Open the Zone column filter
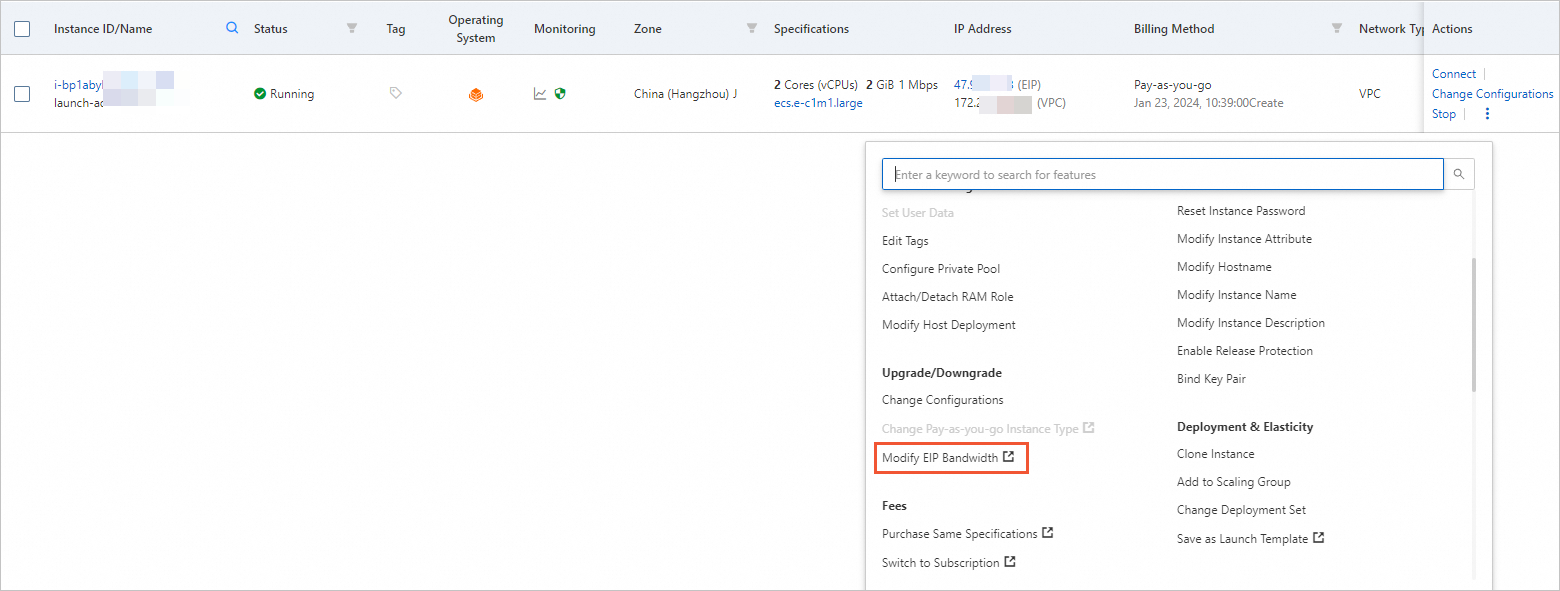This screenshot has width=1560, height=591. [x=751, y=29]
